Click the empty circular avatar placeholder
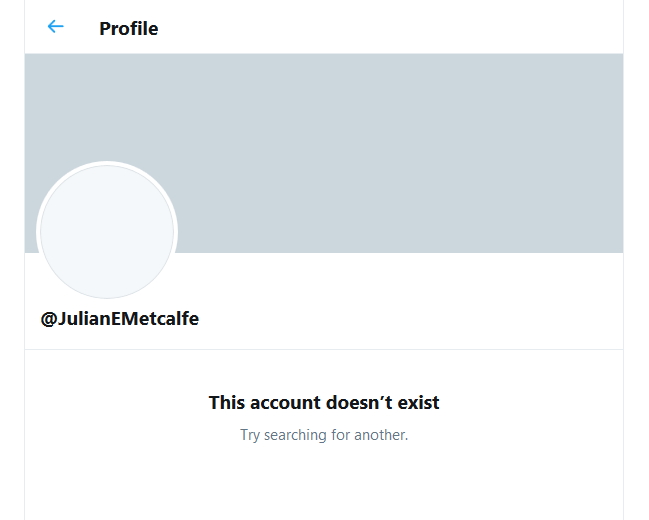 (x=107, y=232)
